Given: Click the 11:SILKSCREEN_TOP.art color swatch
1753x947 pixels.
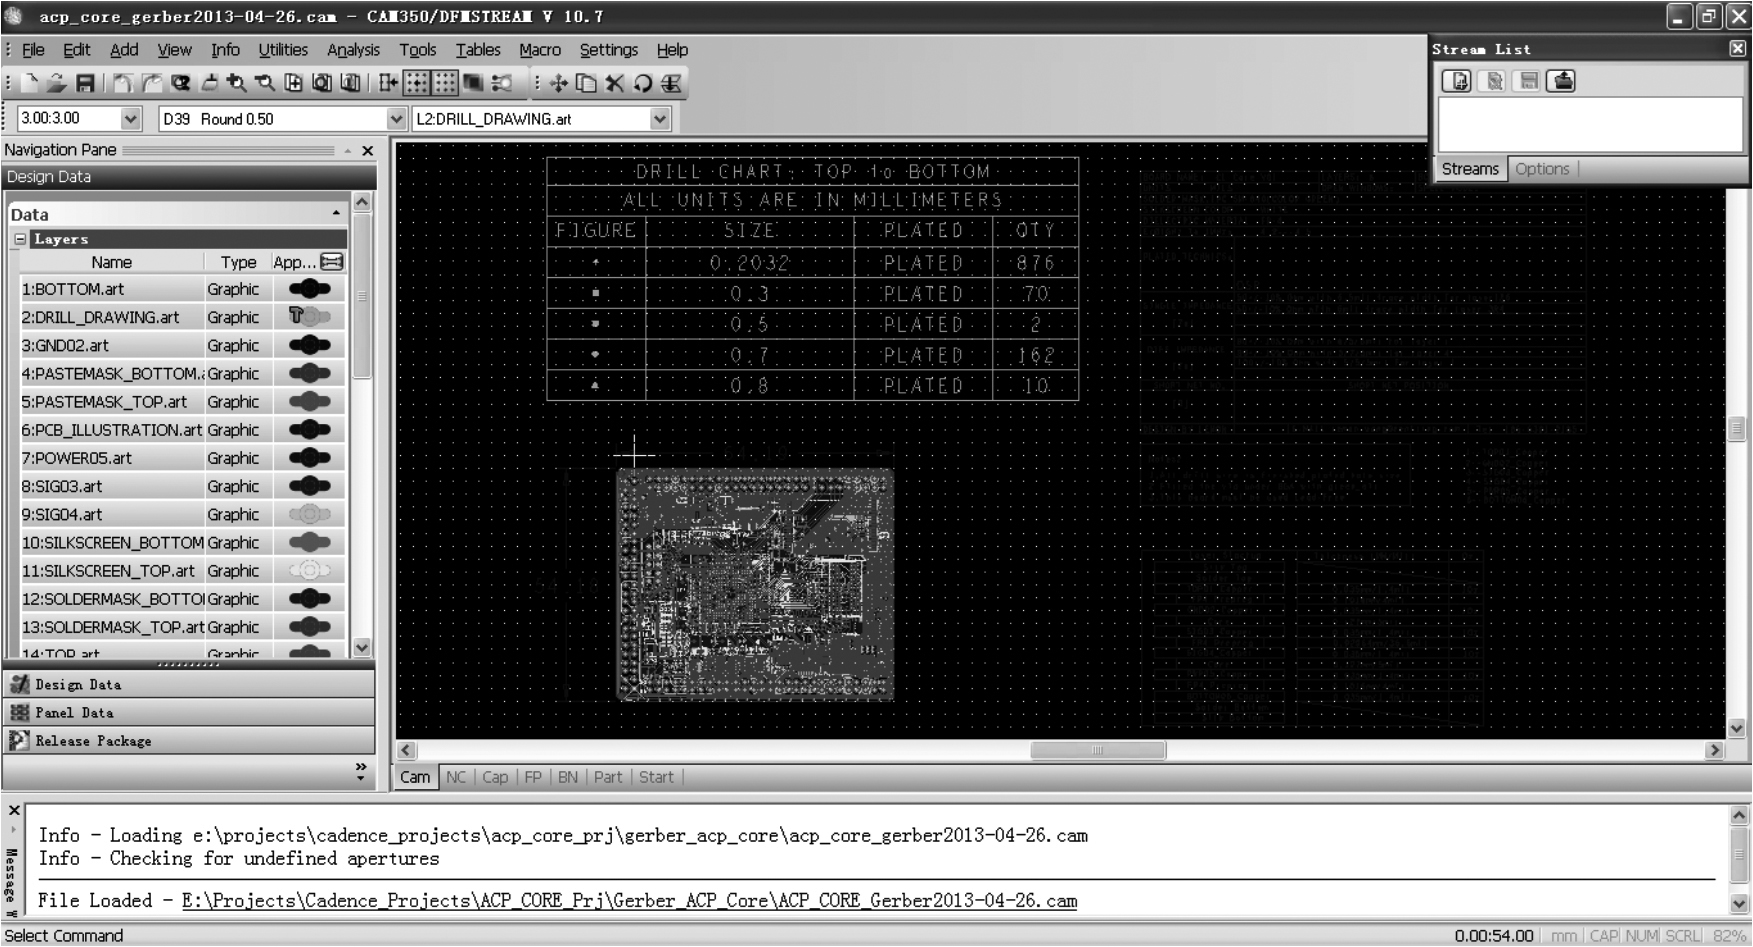Looking at the screenshot, I should [309, 571].
